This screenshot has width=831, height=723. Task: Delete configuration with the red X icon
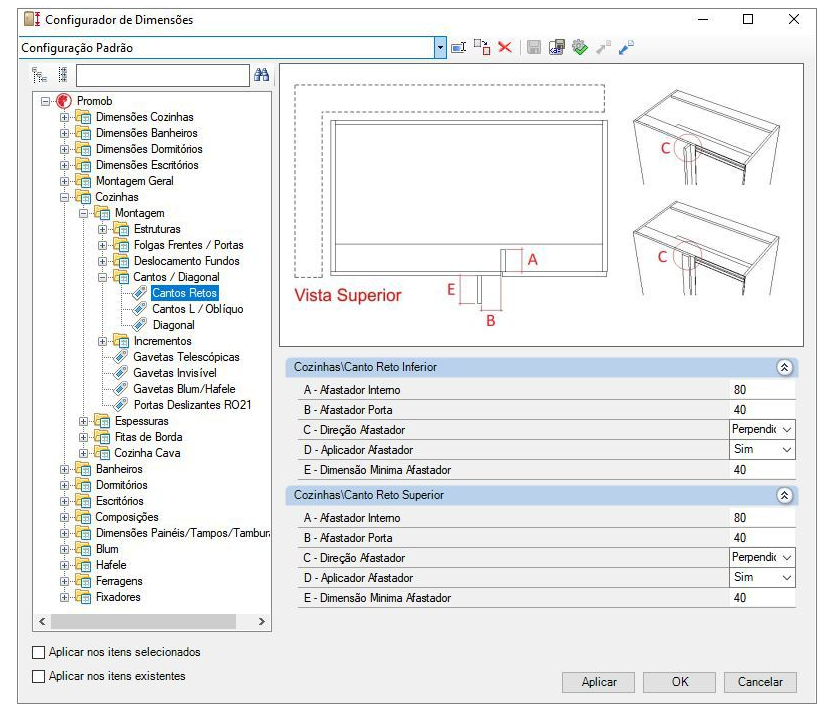(x=505, y=48)
